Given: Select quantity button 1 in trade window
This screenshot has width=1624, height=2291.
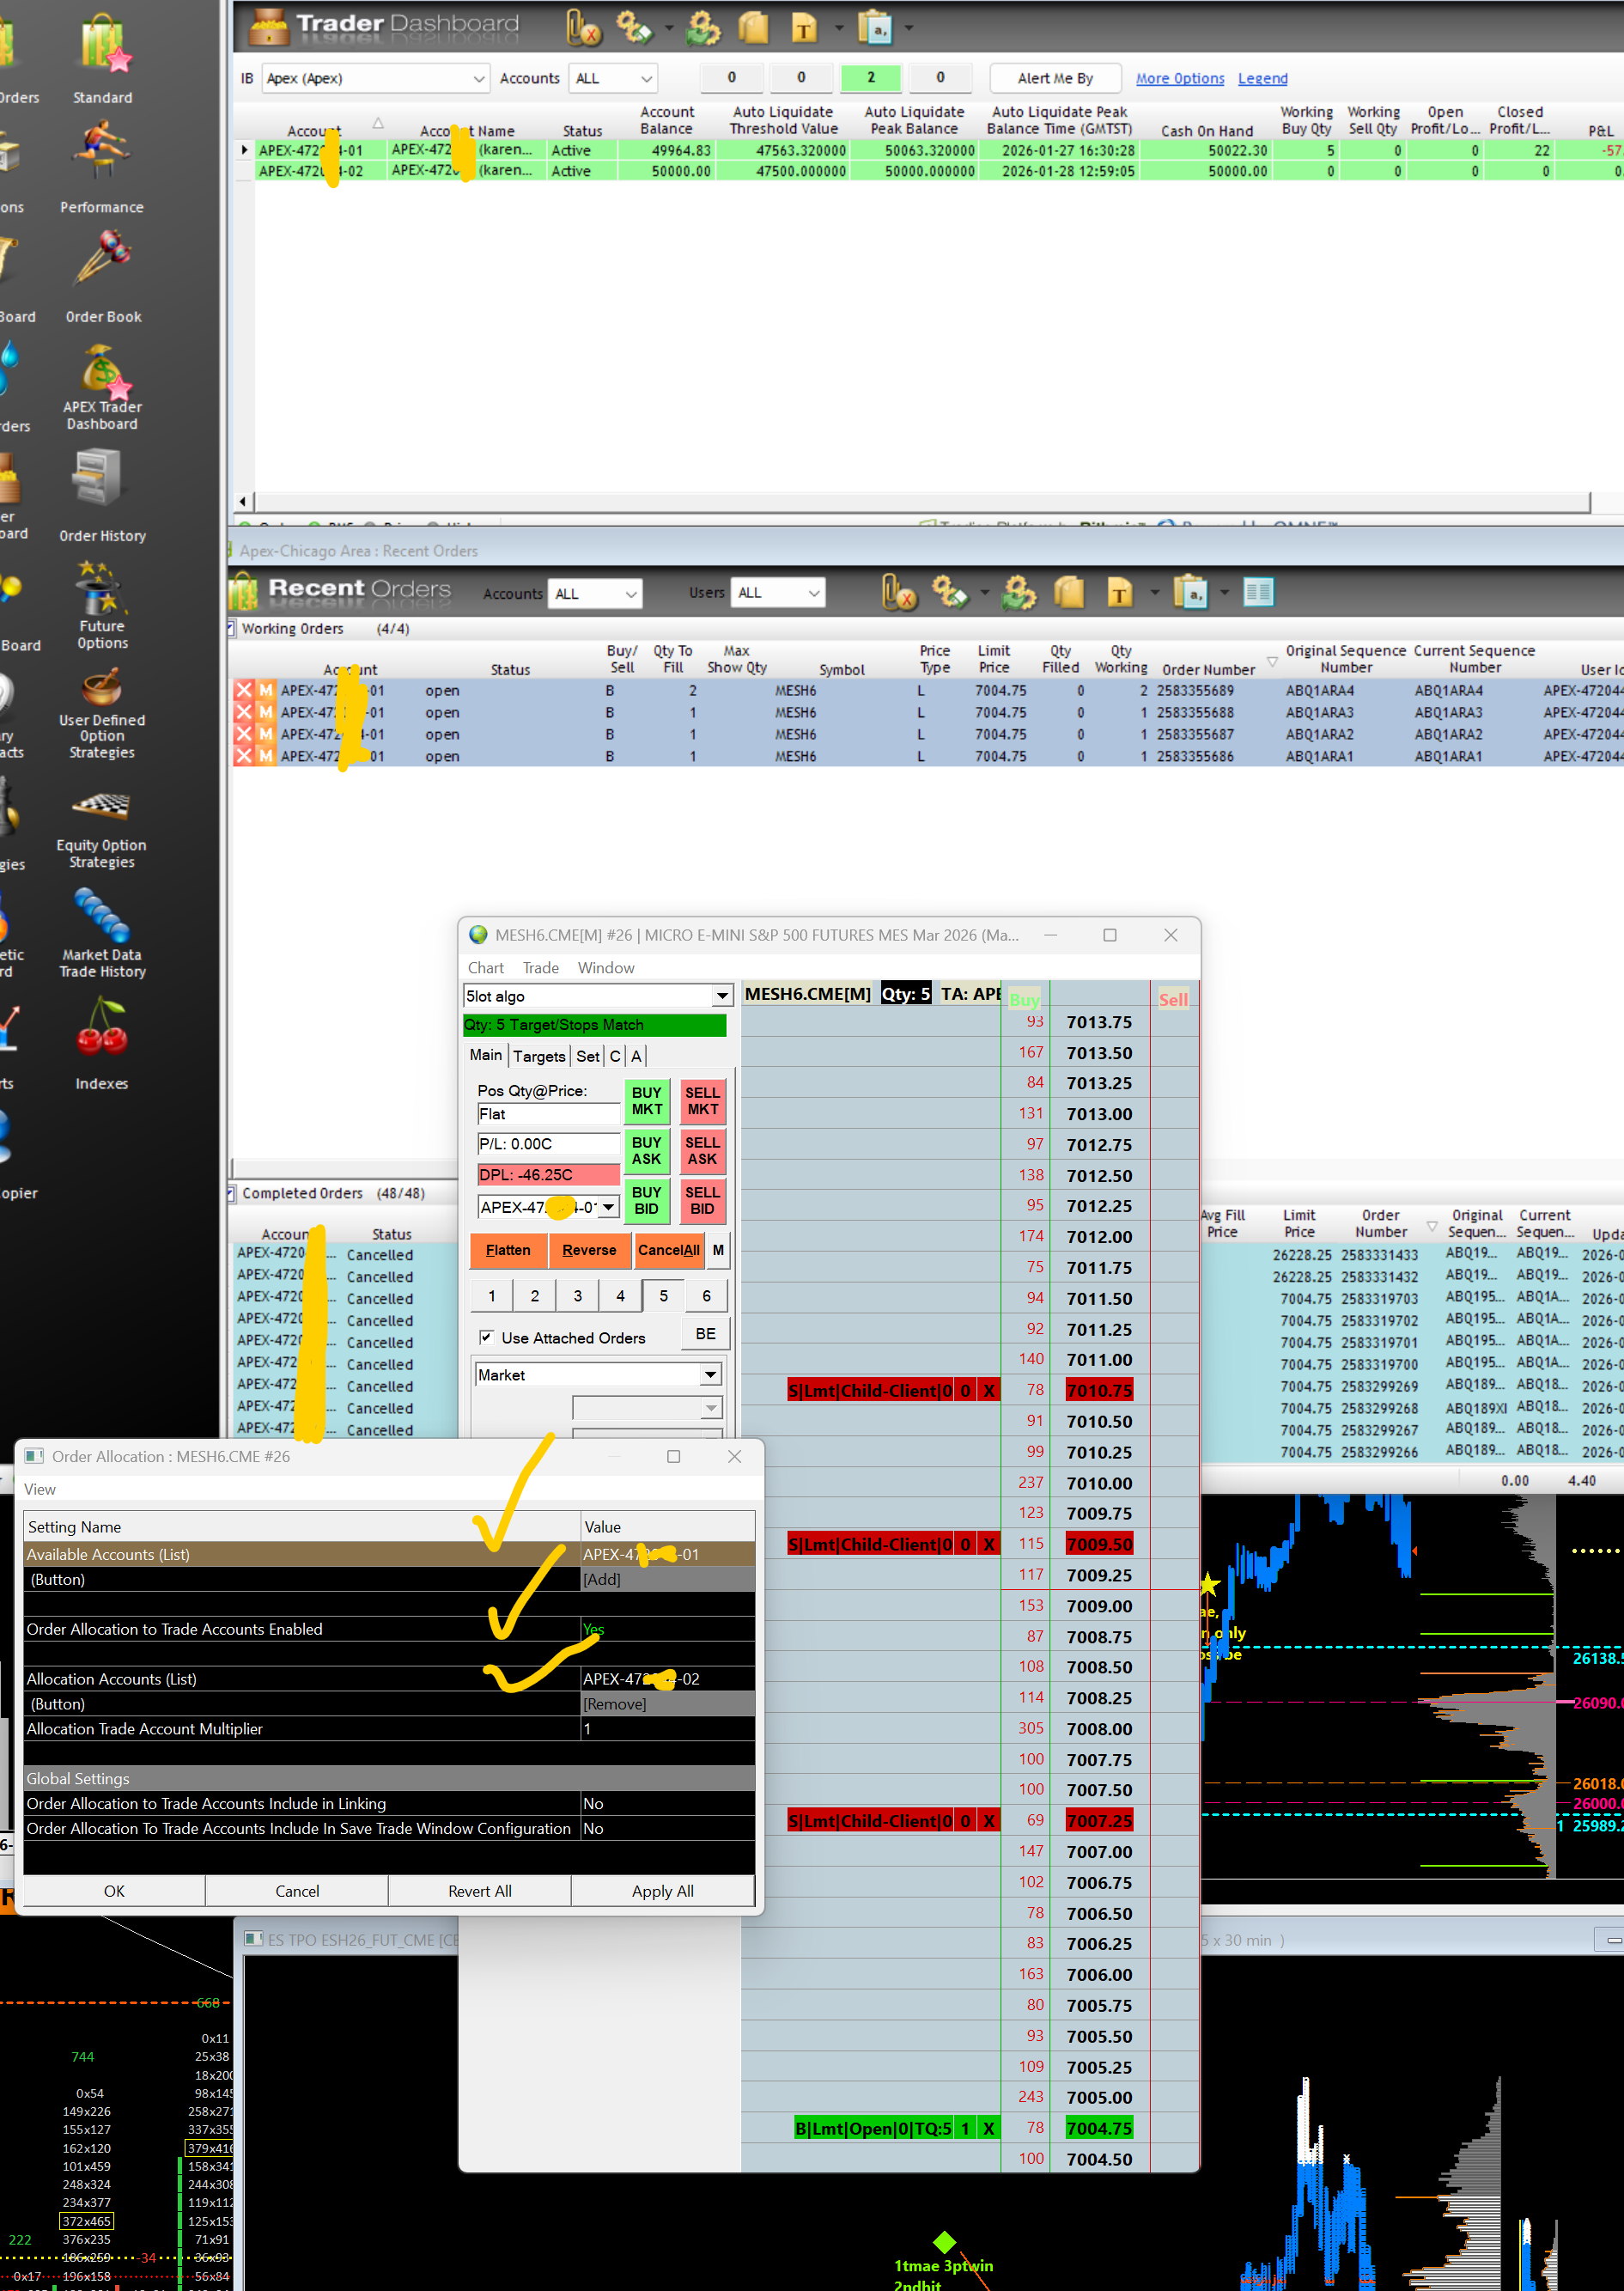Looking at the screenshot, I should click(x=491, y=1296).
